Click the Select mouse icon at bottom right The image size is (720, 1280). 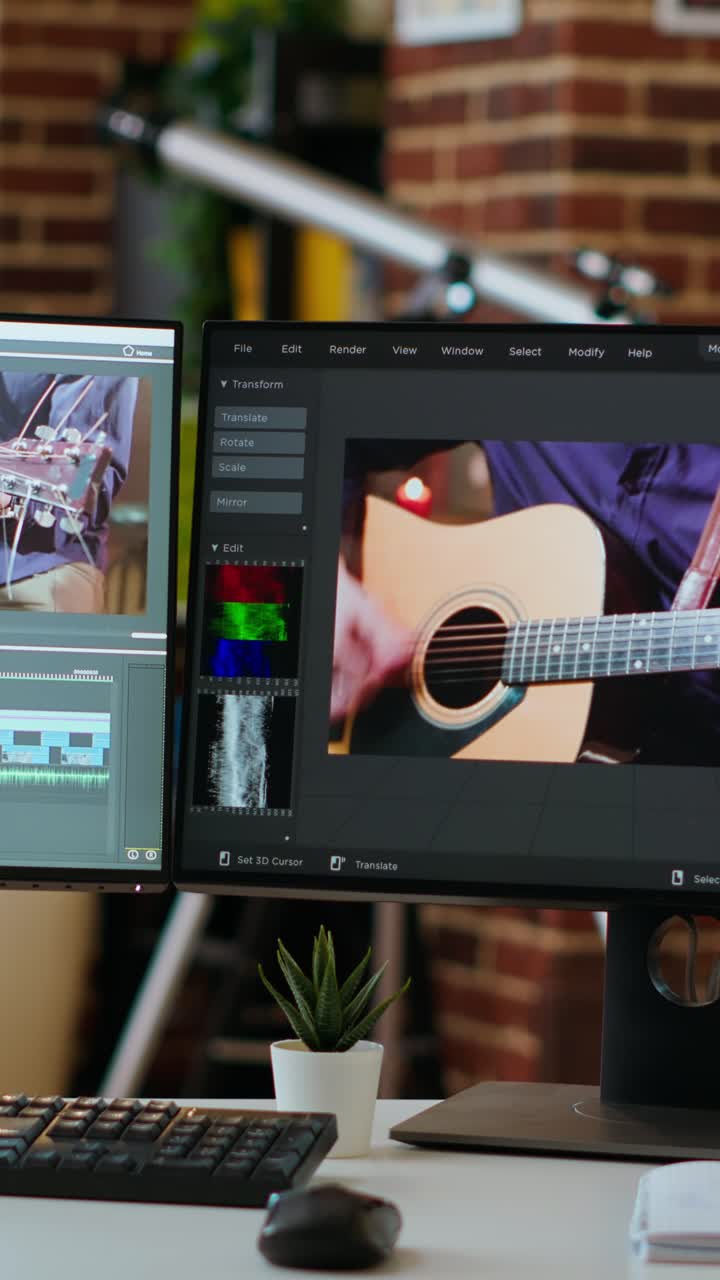[x=677, y=878]
